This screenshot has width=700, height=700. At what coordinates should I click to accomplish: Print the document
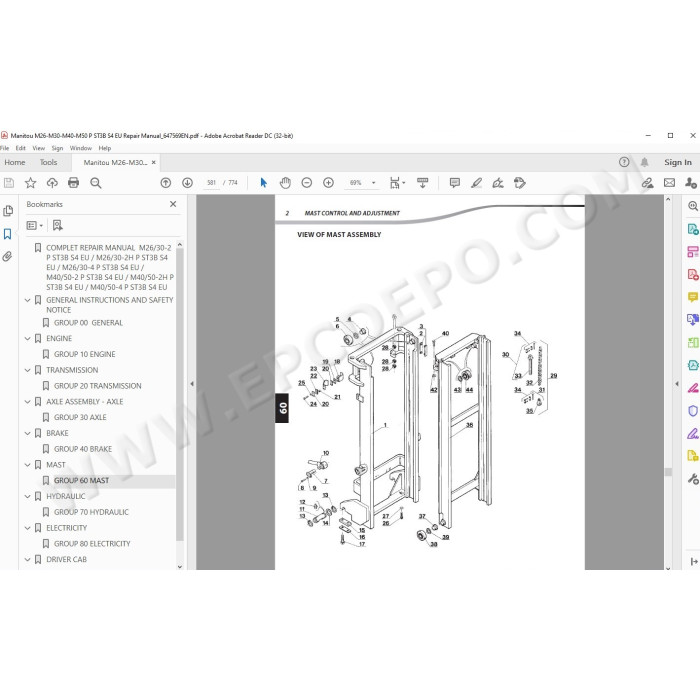[74, 183]
